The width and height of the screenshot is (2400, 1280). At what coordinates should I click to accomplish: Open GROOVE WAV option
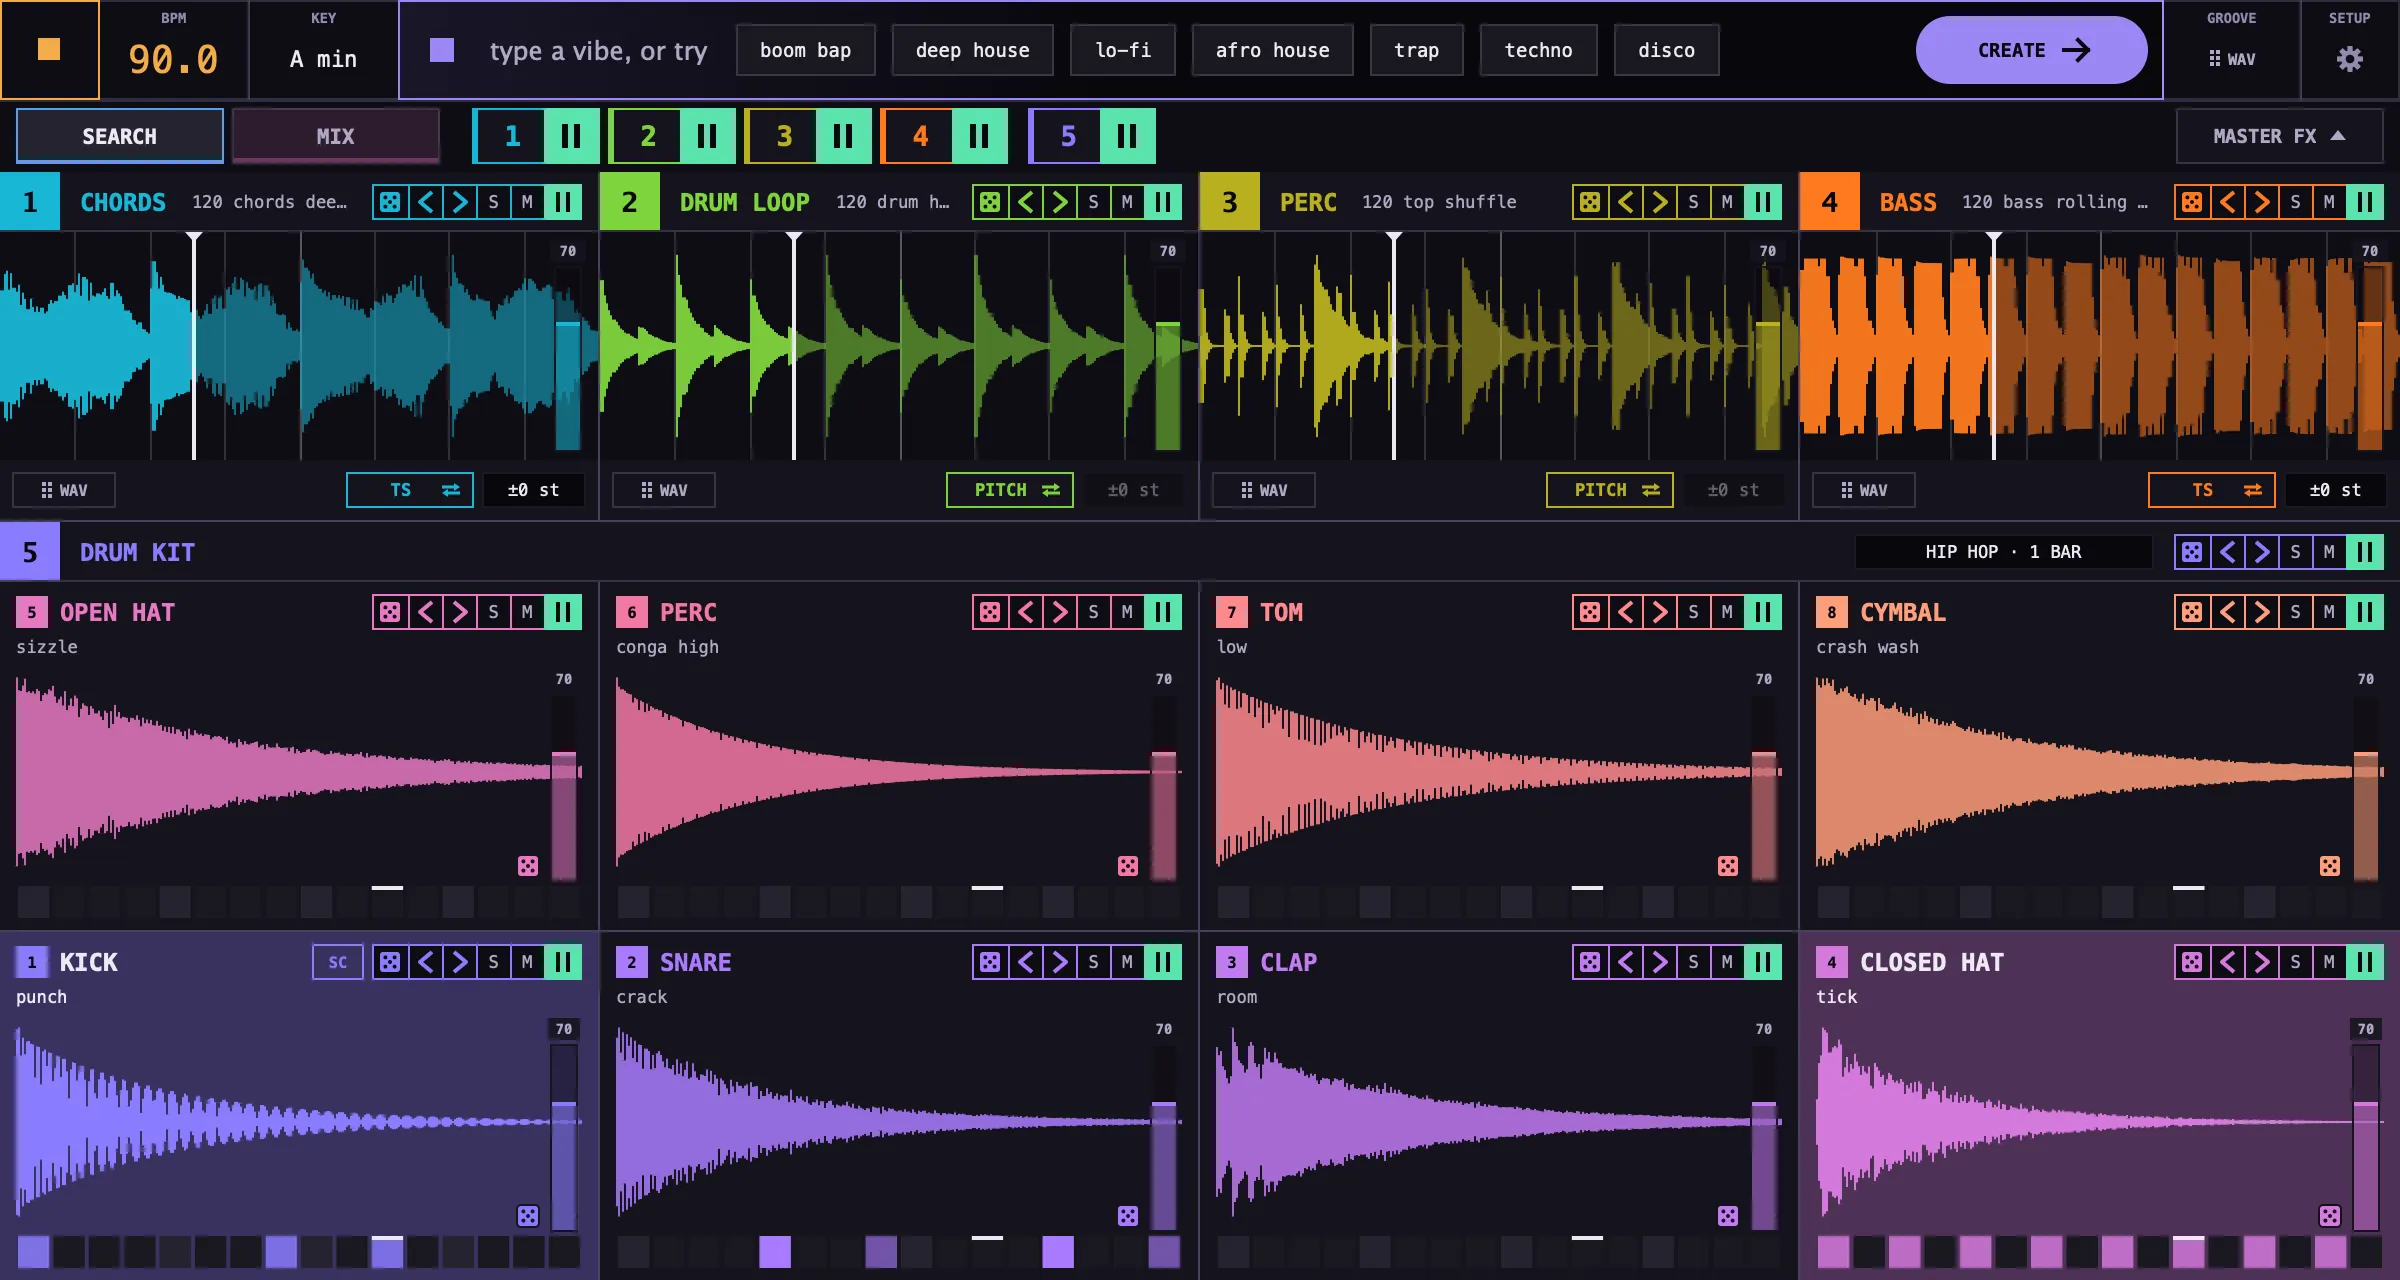(2232, 59)
